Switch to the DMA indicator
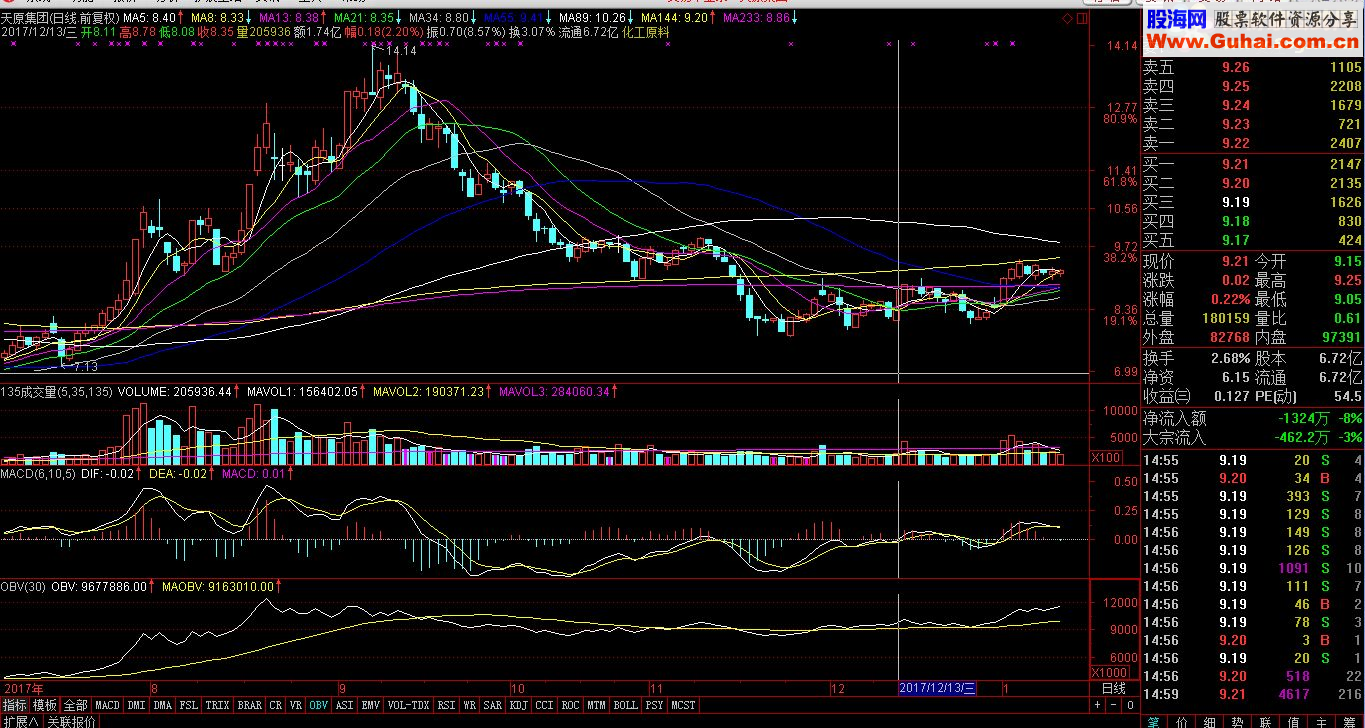1365x728 pixels. pyautogui.click(x=163, y=705)
